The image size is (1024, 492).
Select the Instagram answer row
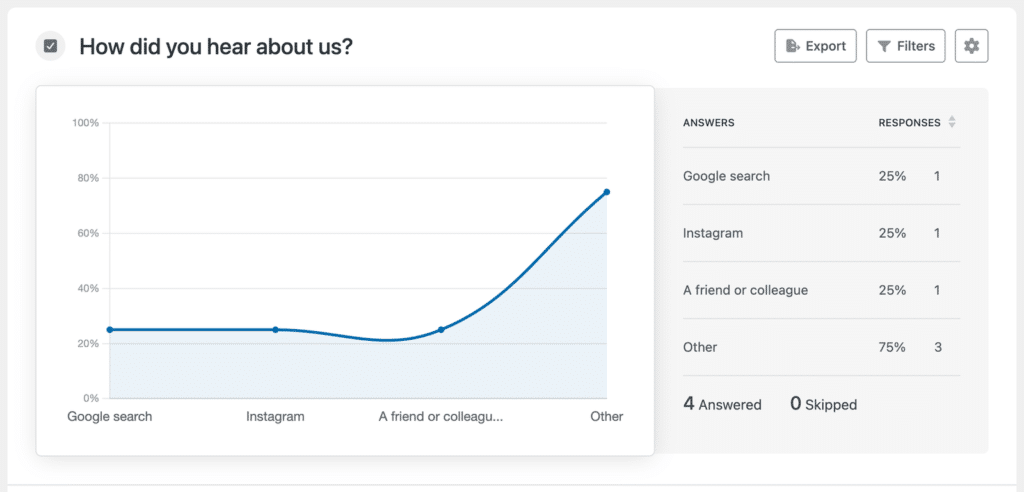tap(822, 233)
